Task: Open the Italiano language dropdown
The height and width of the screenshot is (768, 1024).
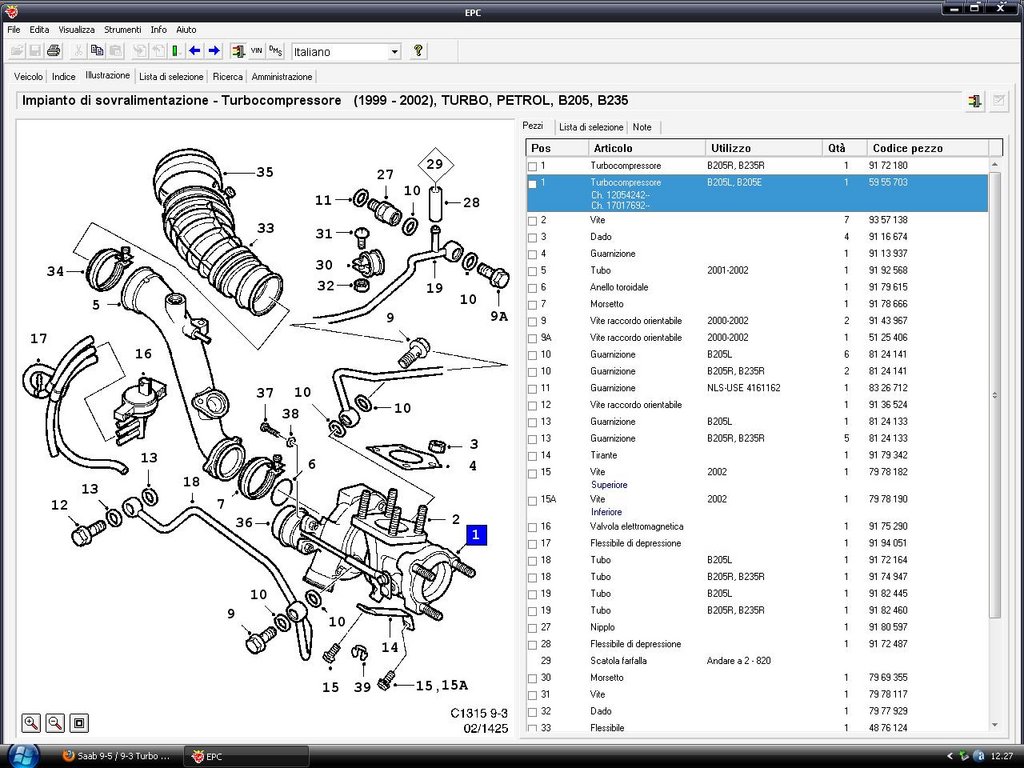Action: [394, 51]
